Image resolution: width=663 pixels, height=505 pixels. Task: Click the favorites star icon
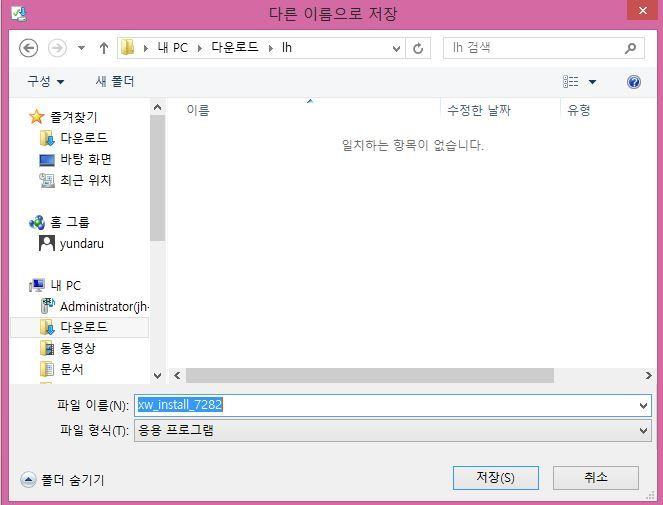click(x=37, y=116)
